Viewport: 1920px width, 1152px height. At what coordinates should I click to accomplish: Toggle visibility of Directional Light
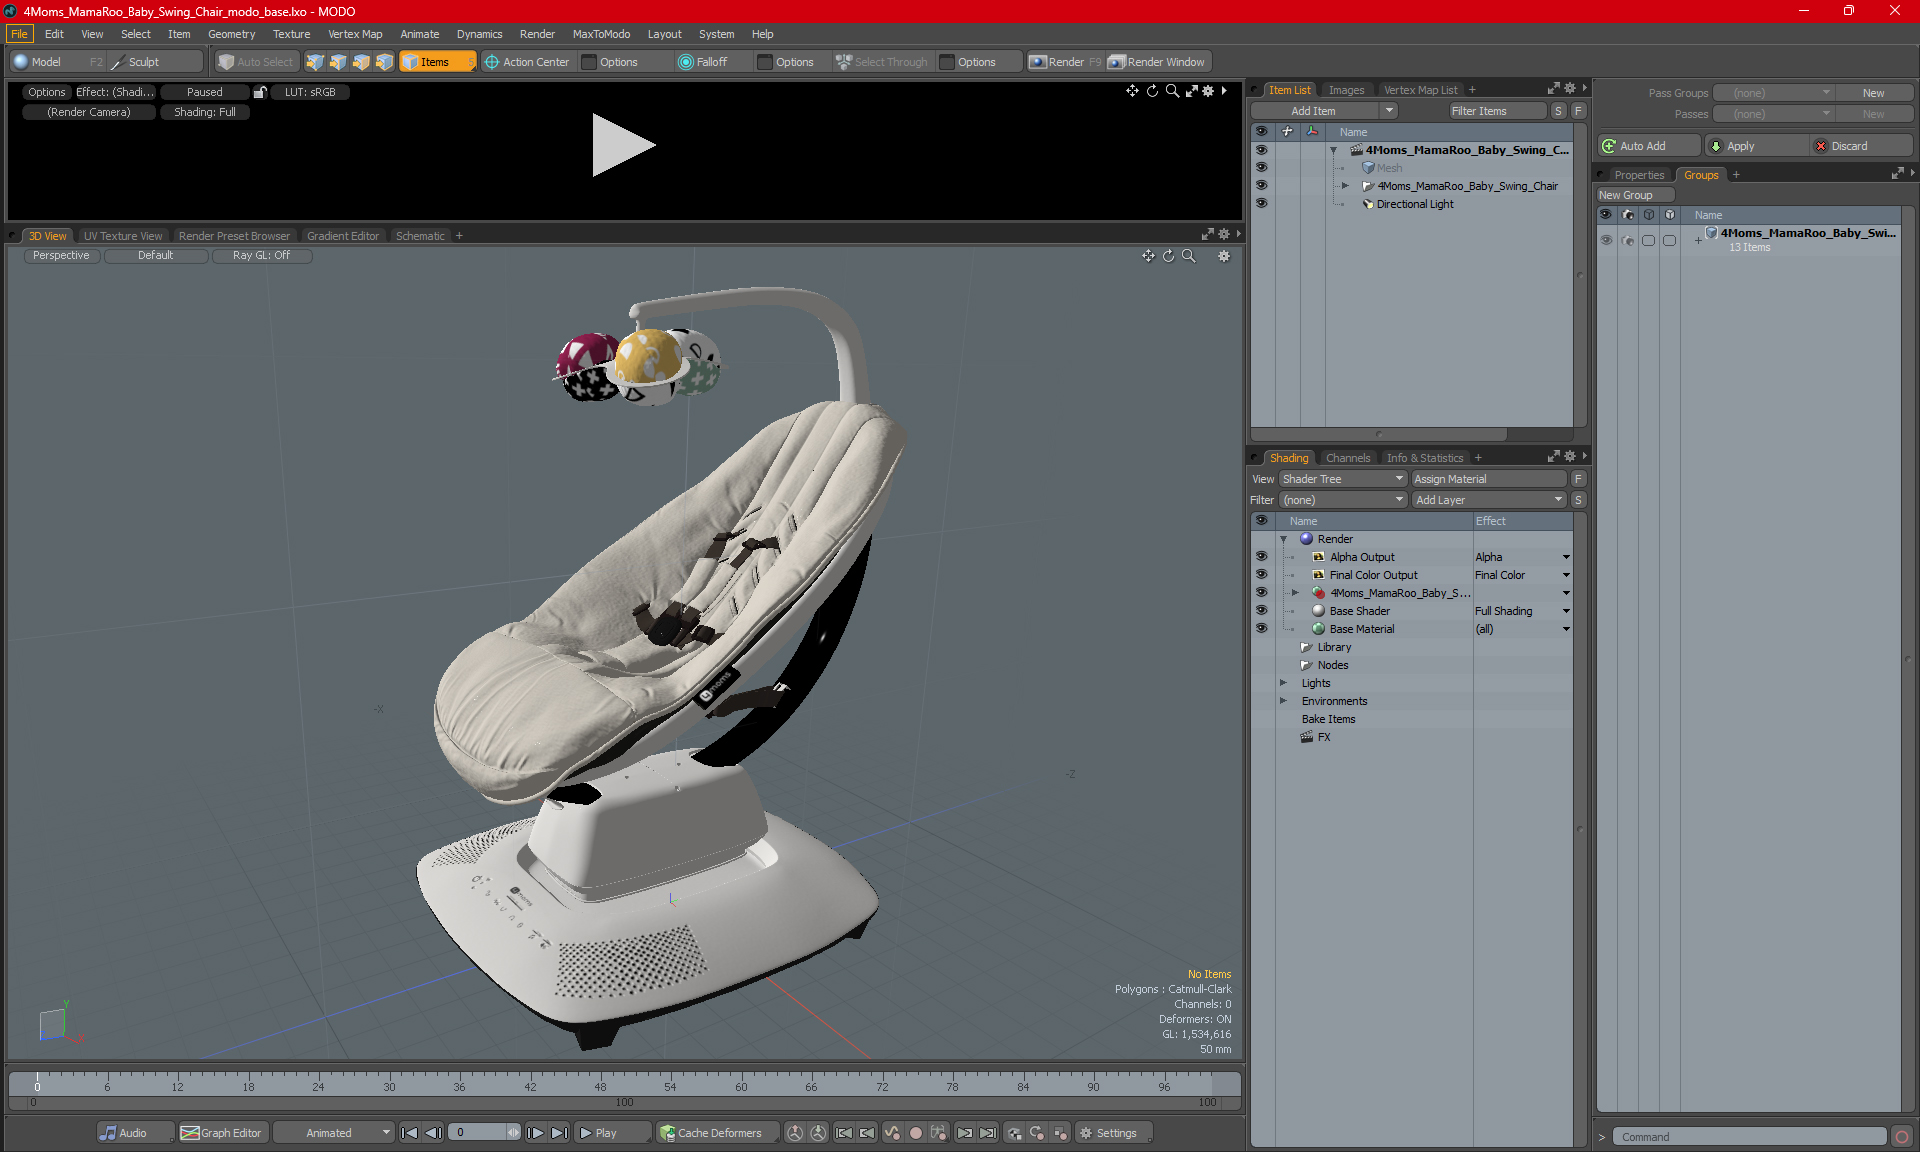1261,203
